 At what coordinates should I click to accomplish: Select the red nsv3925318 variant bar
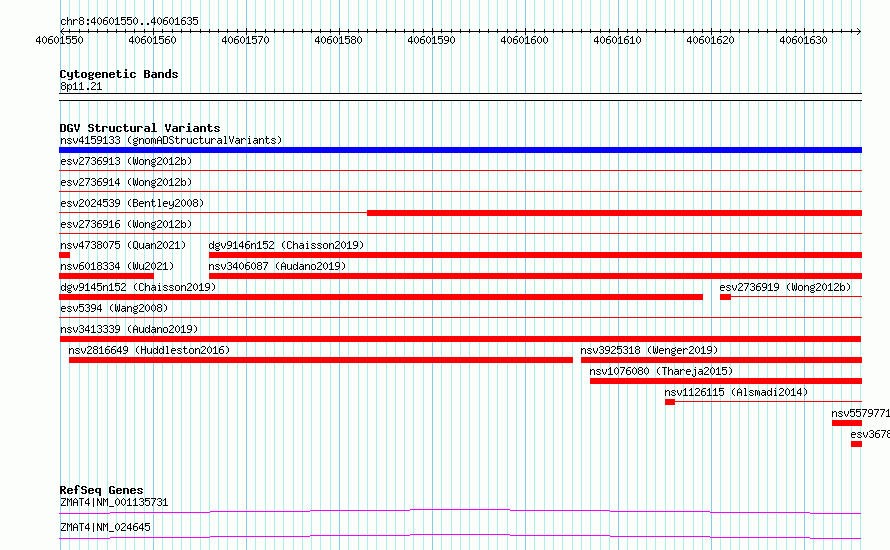(721, 360)
